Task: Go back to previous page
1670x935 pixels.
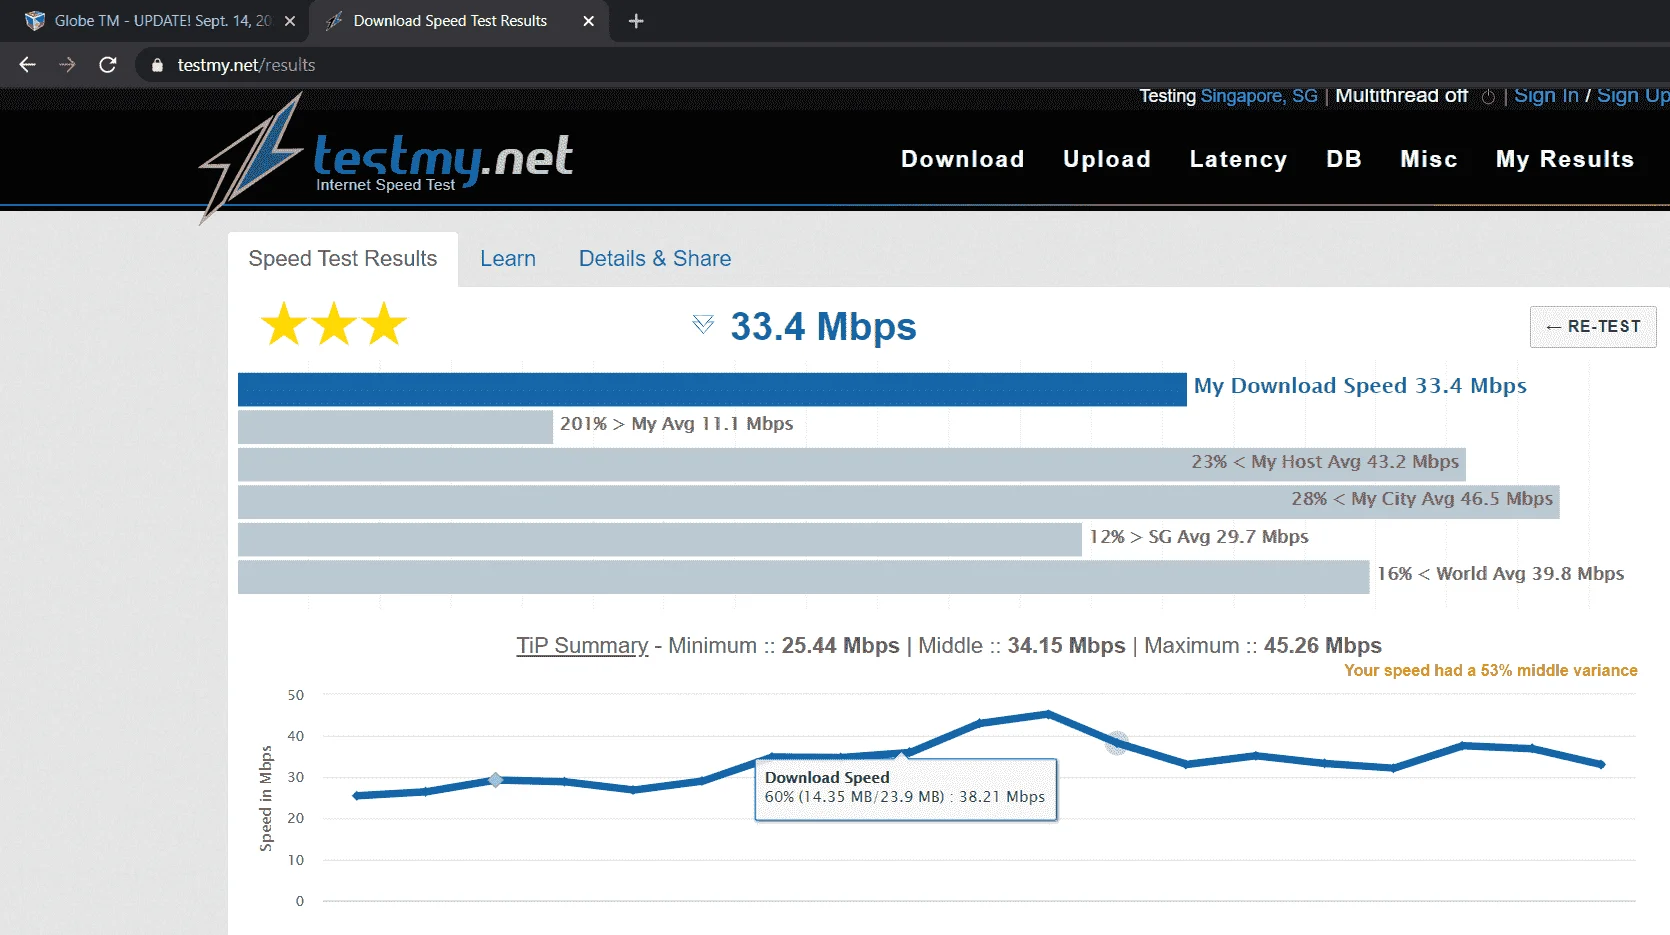Action: (27, 65)
